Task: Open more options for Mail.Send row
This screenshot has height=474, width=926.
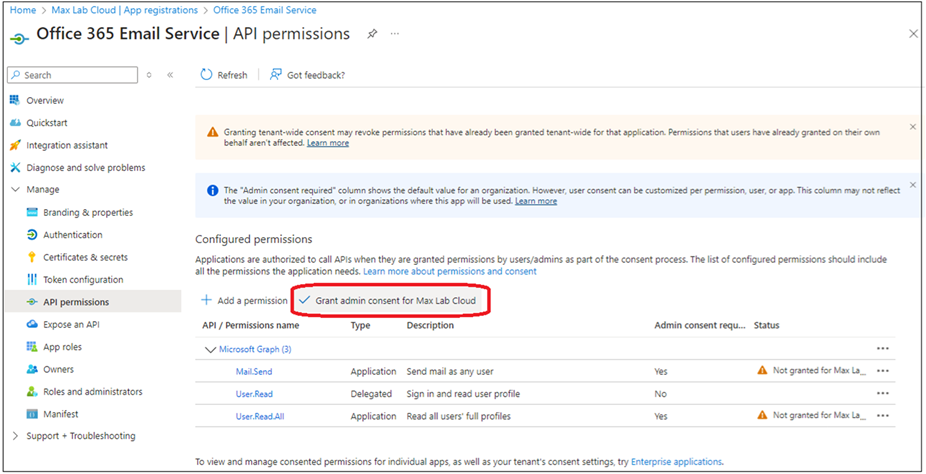Action: 883,371
